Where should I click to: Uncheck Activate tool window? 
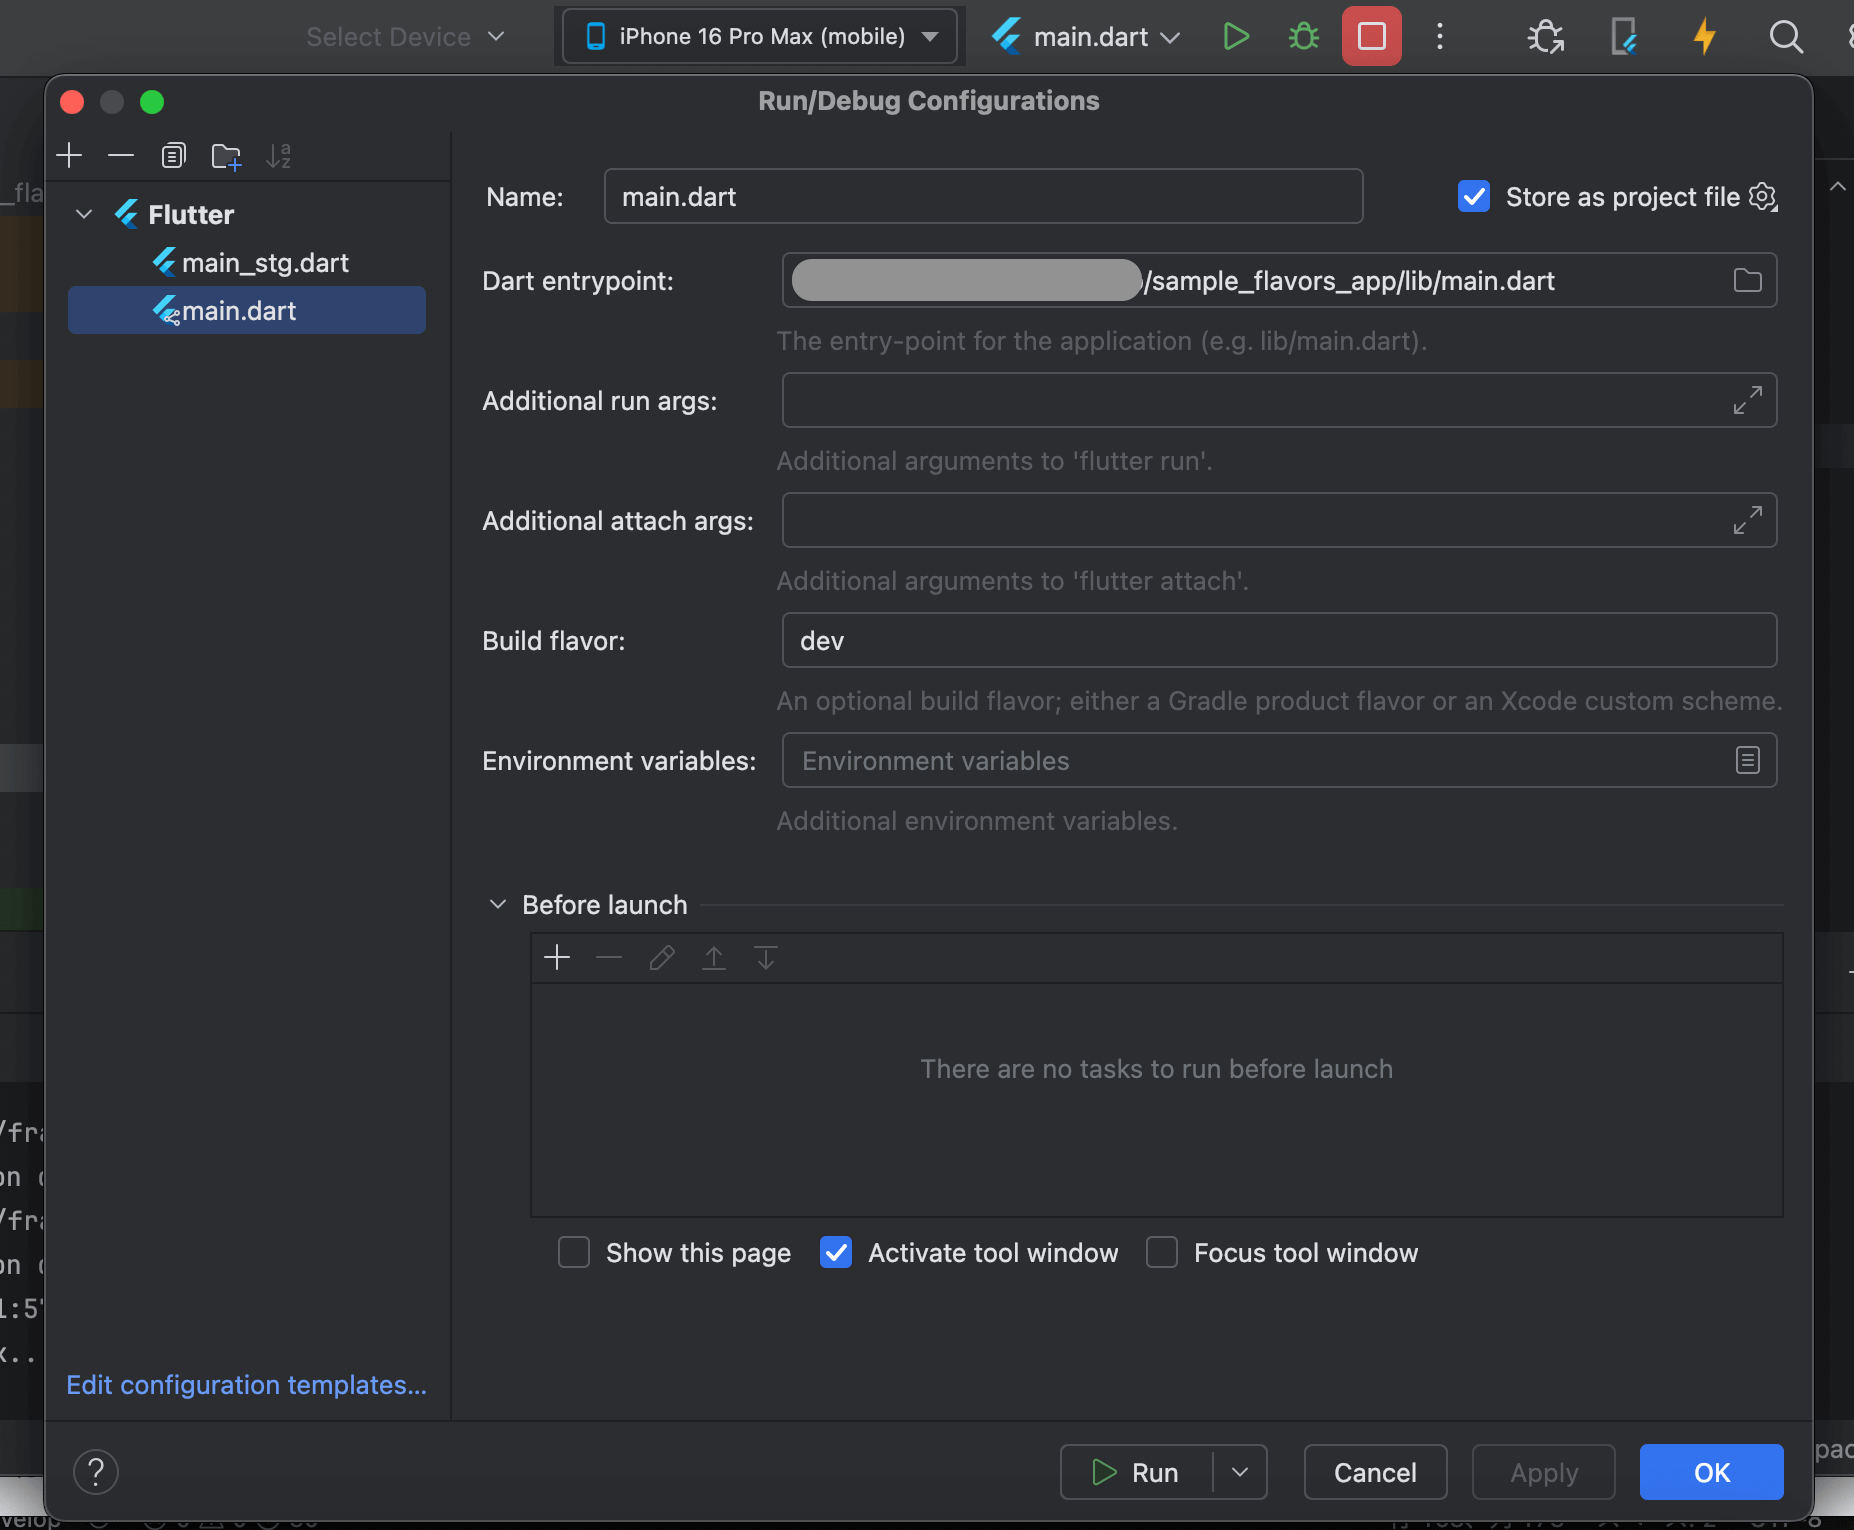pyautogui.click(x=836, y=1252)
